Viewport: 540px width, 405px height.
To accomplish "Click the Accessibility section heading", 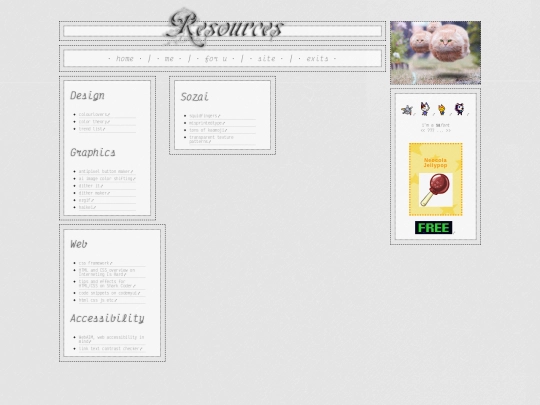I will point(107,319).
